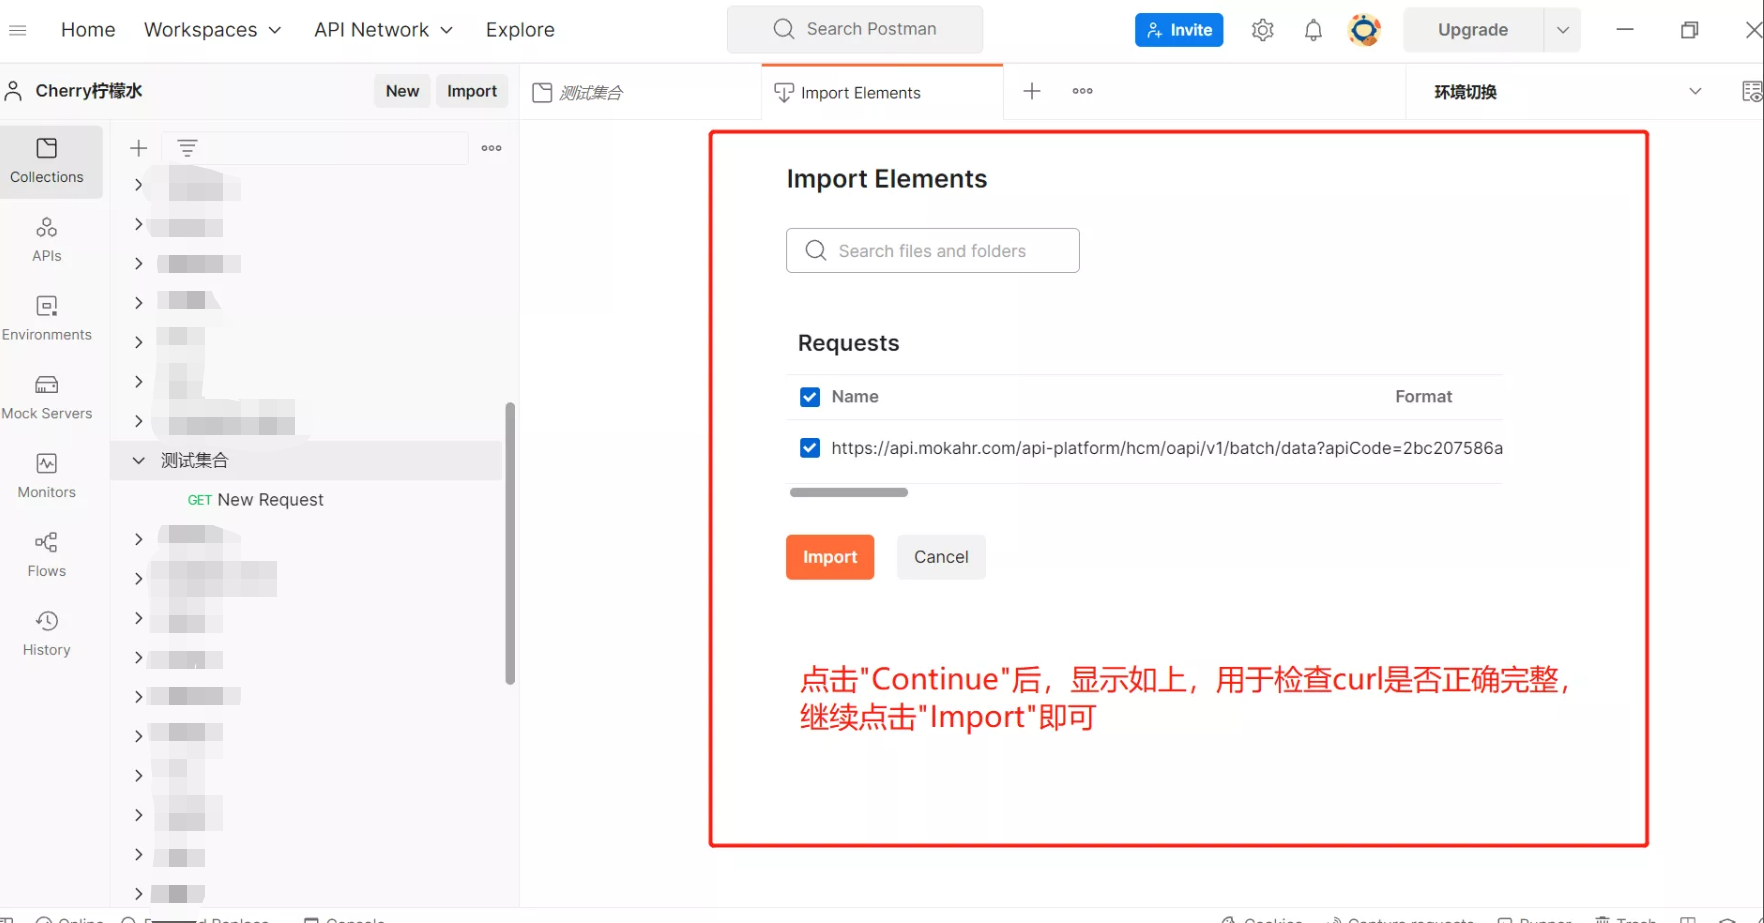The width and height of the screenshot is (1764, 923).
Task: Click the Requests table horizontal scrollbar
Action: pyautogui.click(x=849, y=492)
